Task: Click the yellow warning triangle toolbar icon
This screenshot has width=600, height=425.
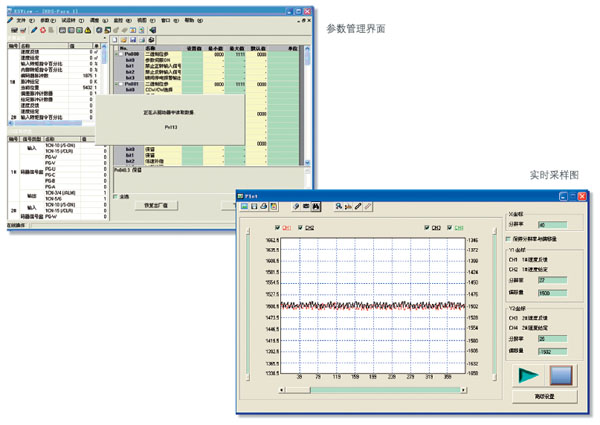Action: coord(89,31)
